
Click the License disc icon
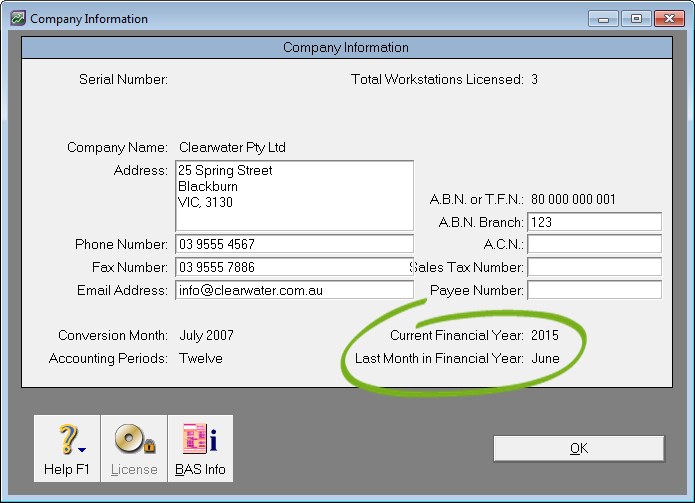click(133, 440)
